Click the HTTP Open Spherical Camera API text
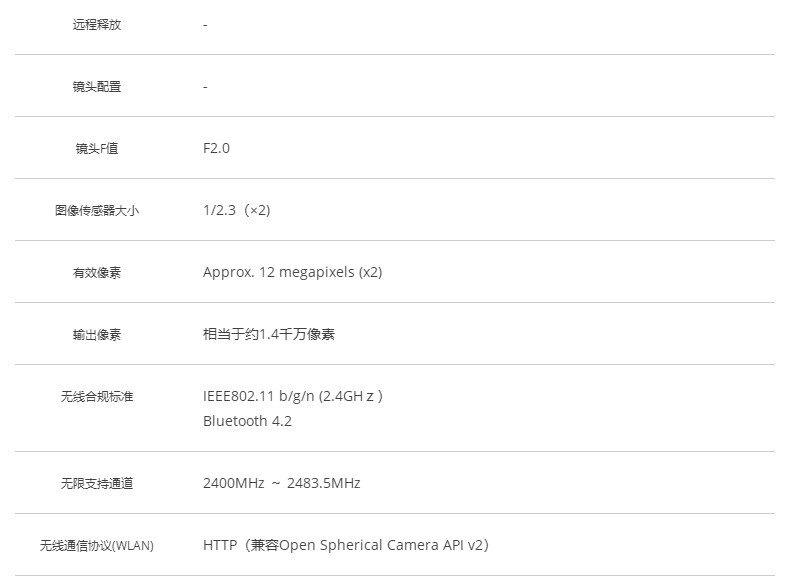The image size is (790, 580). [x=346, y=545]
